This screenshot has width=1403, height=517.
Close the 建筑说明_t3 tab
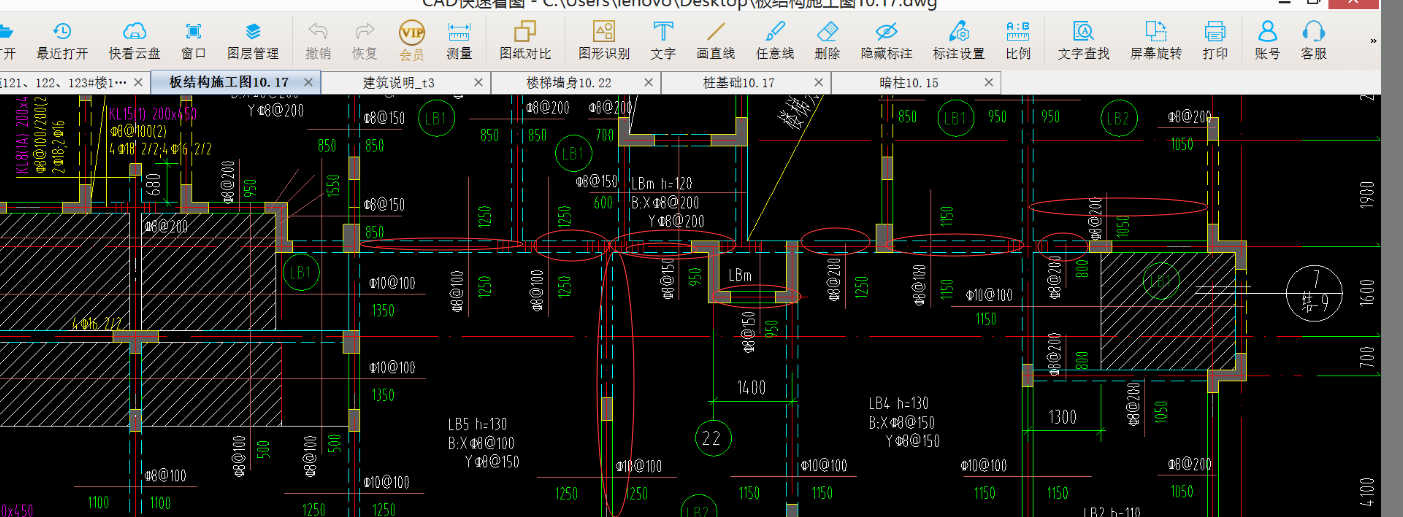[x=479, y=82]
